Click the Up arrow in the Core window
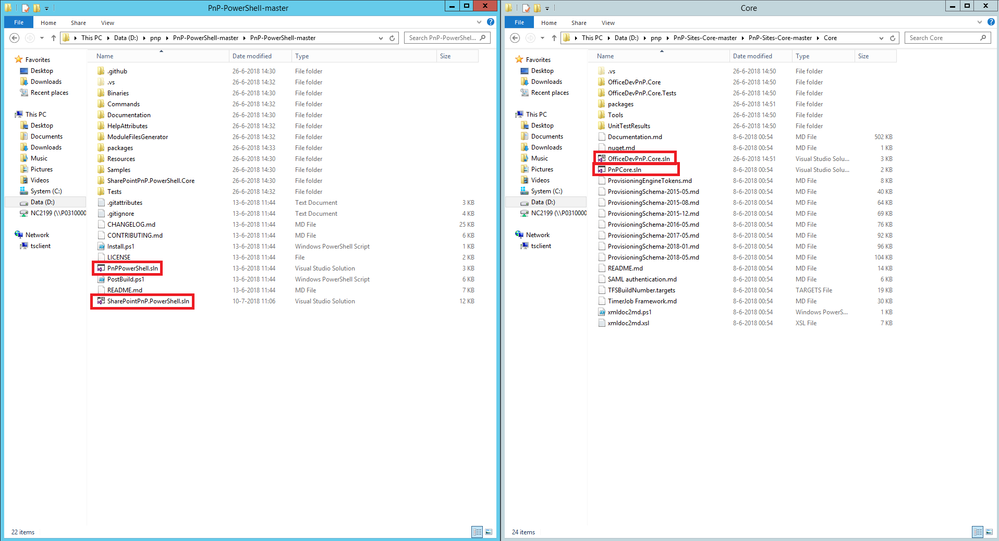 pos(554,38)
